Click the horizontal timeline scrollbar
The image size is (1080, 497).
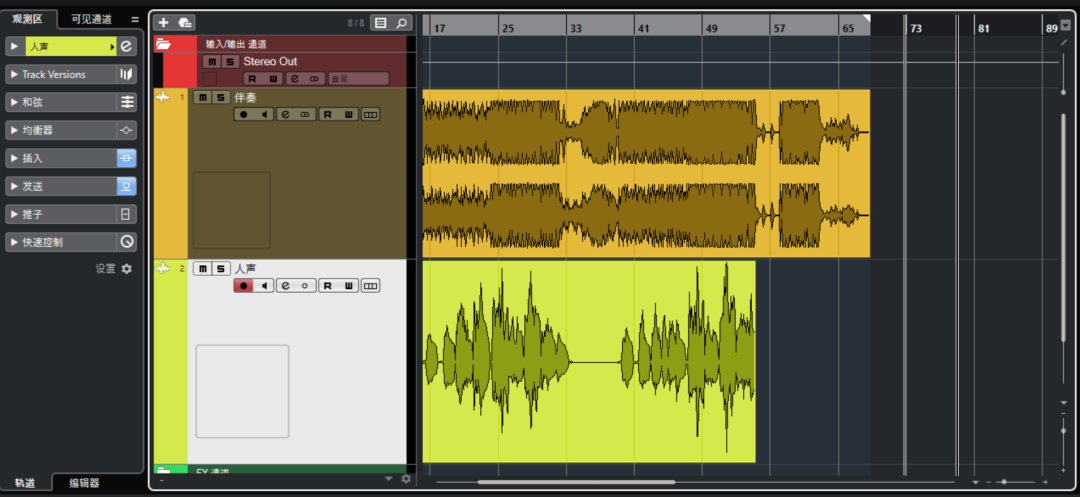577,482
